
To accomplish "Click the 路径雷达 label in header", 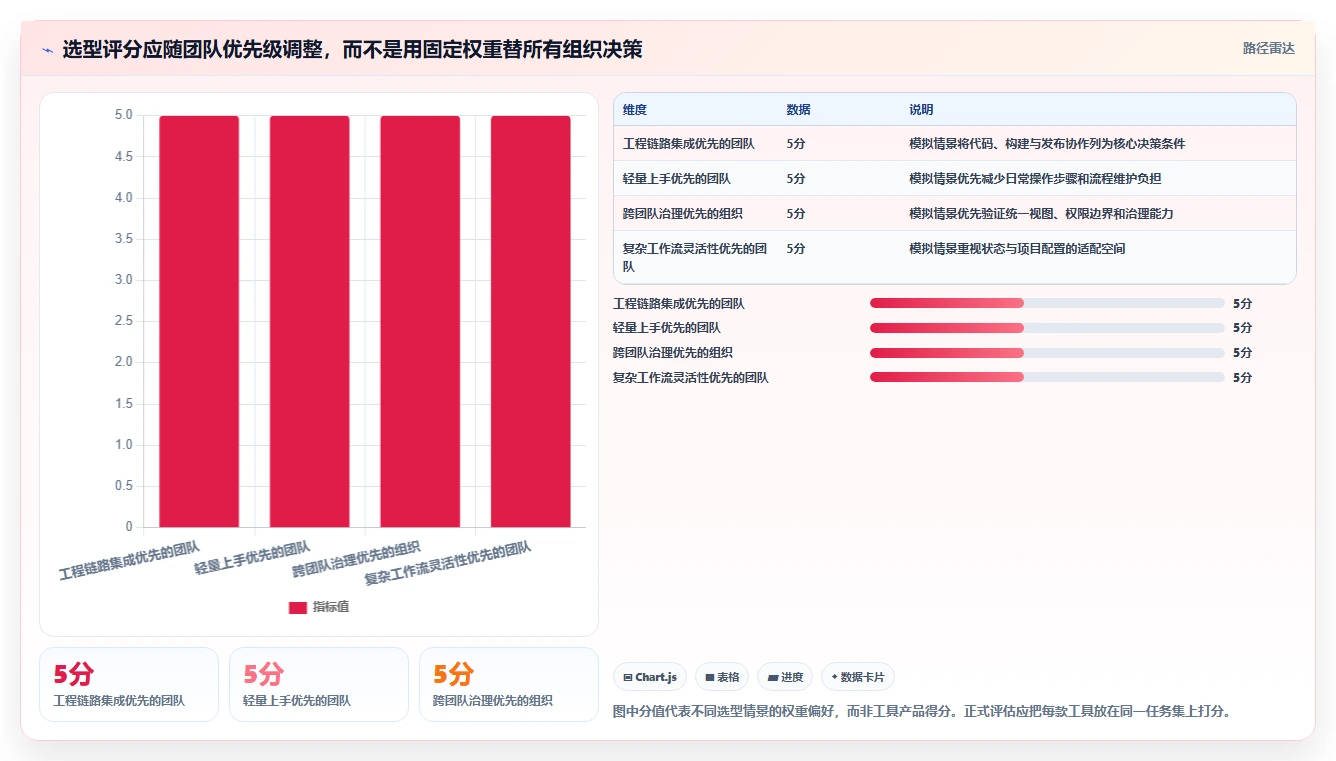I will pos(1268,48).
